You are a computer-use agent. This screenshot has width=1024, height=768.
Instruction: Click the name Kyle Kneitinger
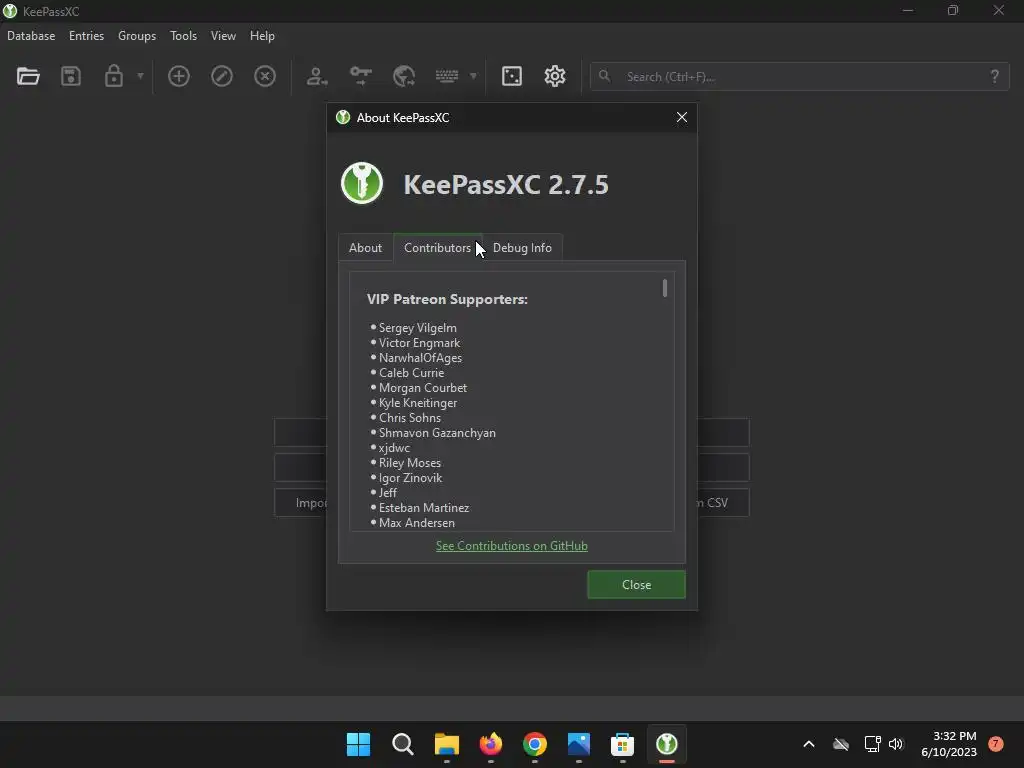pyautogui.click(x=418, y=403)
